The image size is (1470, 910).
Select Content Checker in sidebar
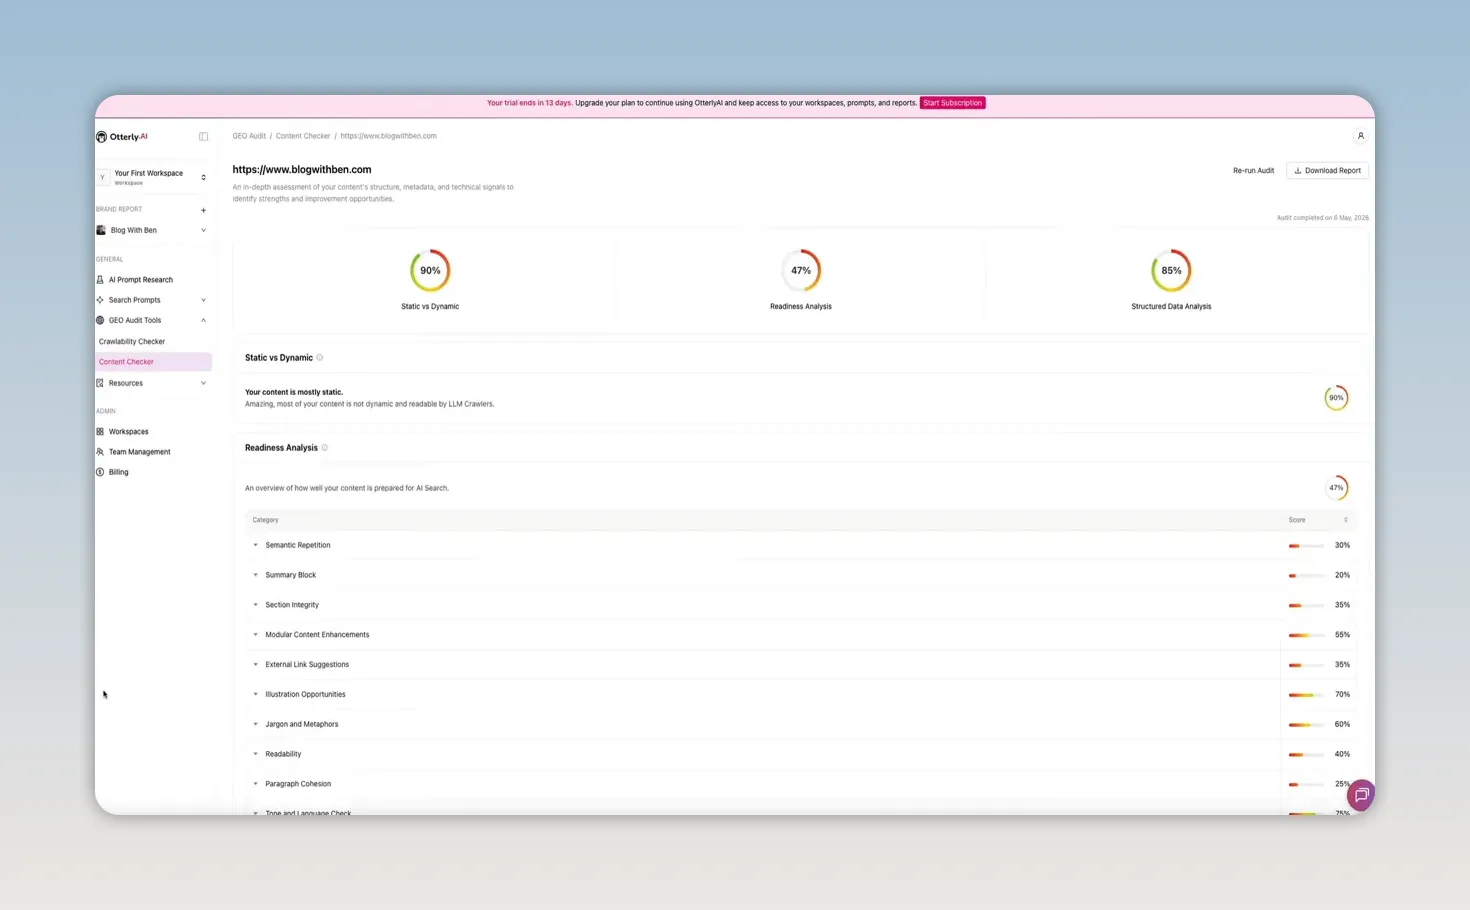coord(153,362)
